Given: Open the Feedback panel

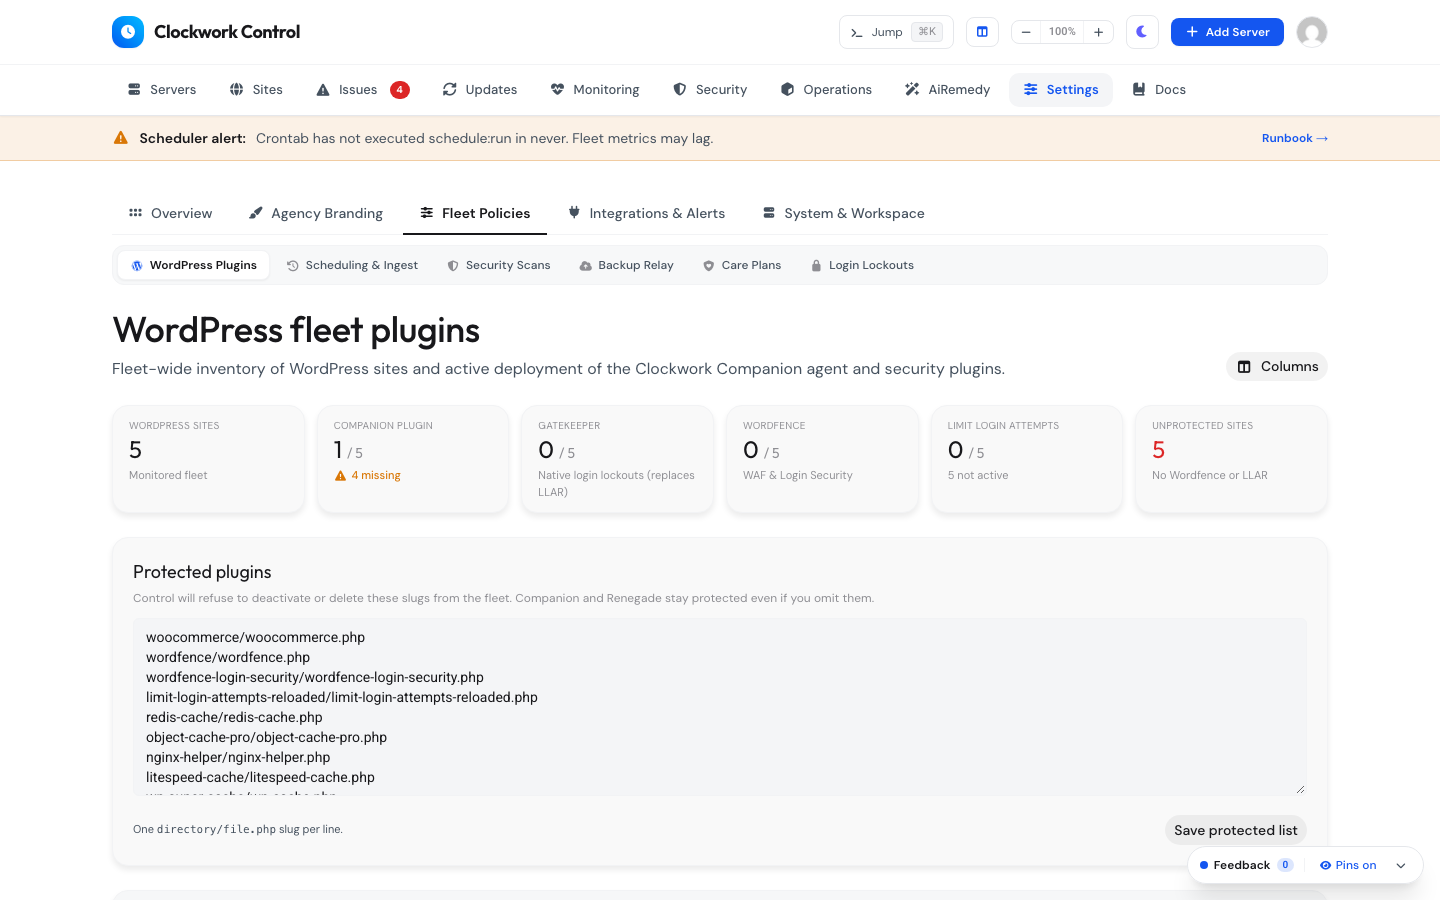Looking at the screenshot, I should 1246,865.
